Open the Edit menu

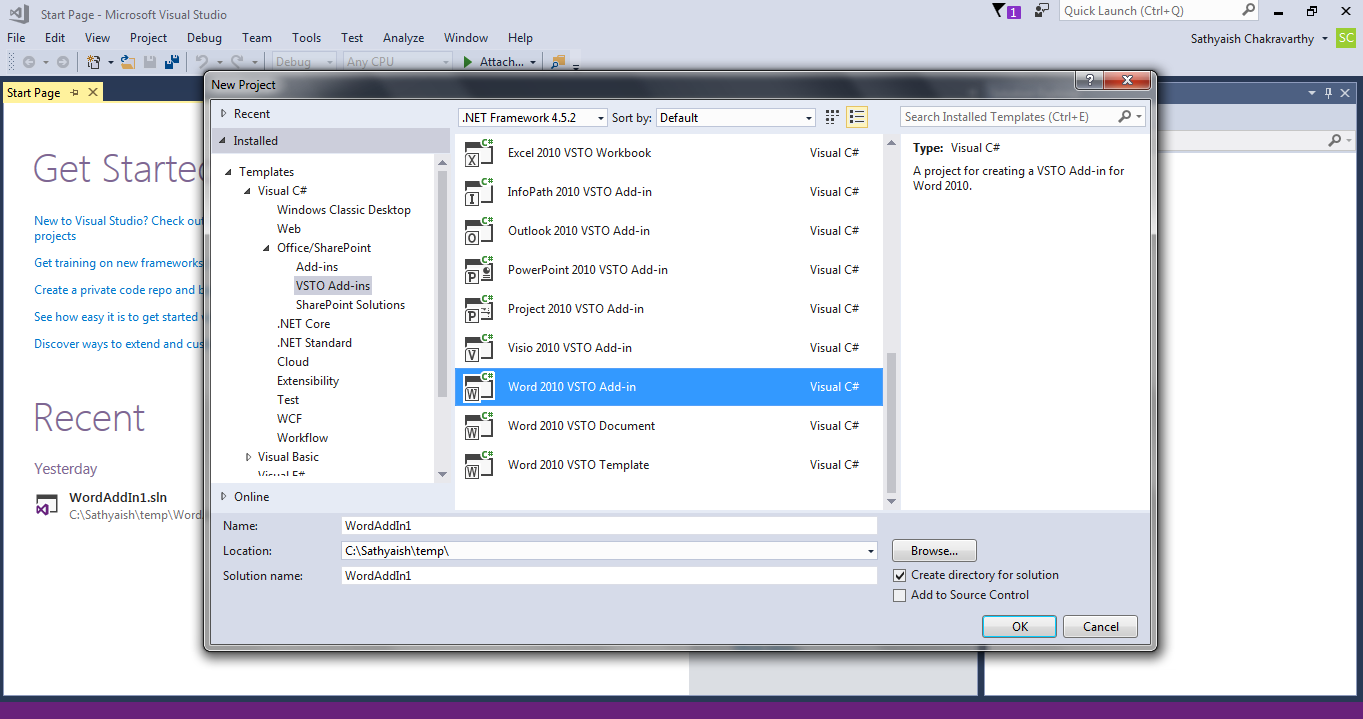(x=55, y=38)
